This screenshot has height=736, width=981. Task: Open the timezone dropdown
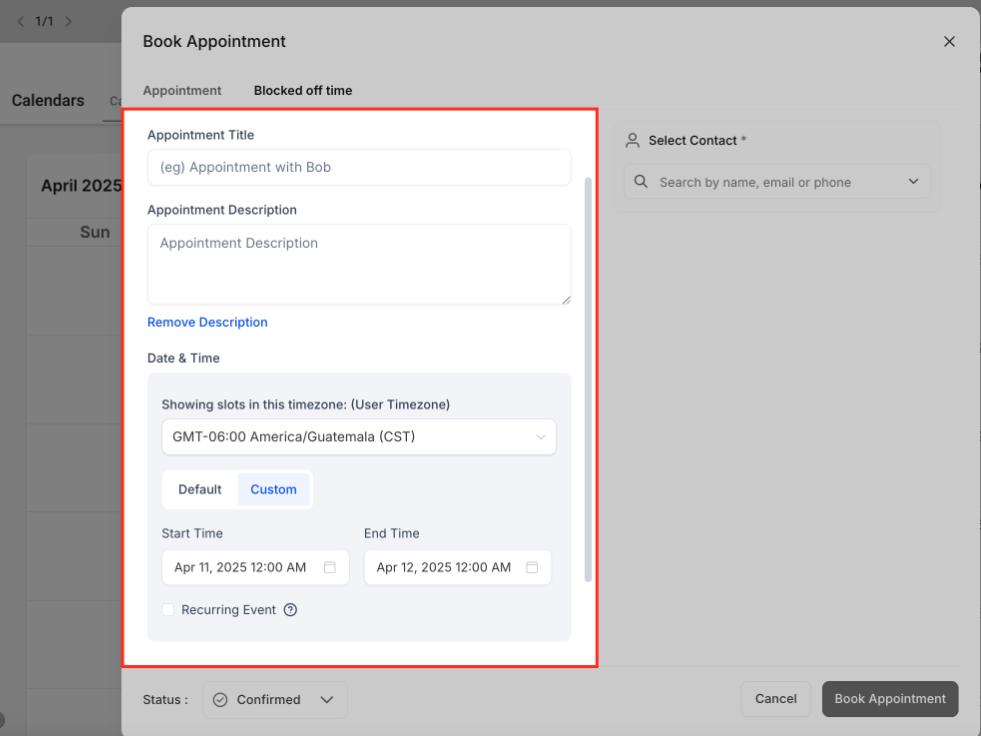[359, 437]
